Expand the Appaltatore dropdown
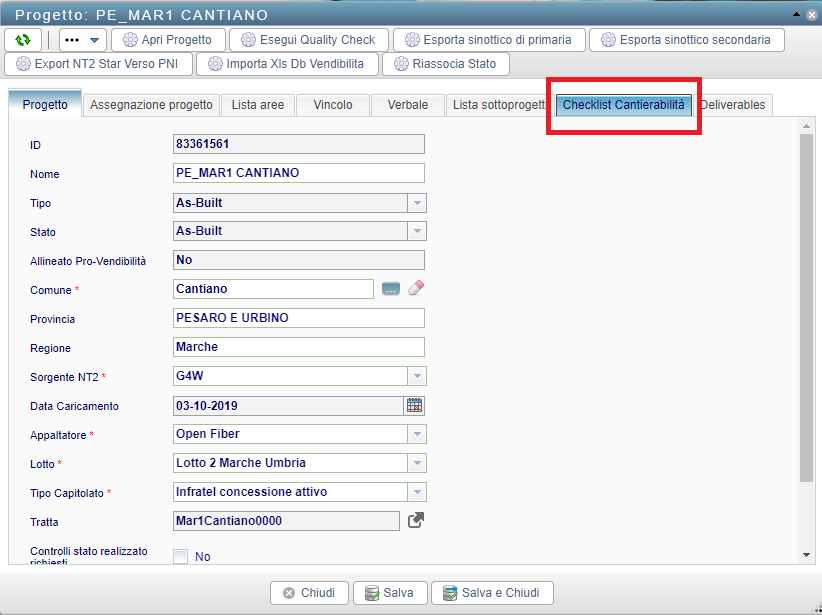This screenshot has height=615, width=822. [416, 435]
